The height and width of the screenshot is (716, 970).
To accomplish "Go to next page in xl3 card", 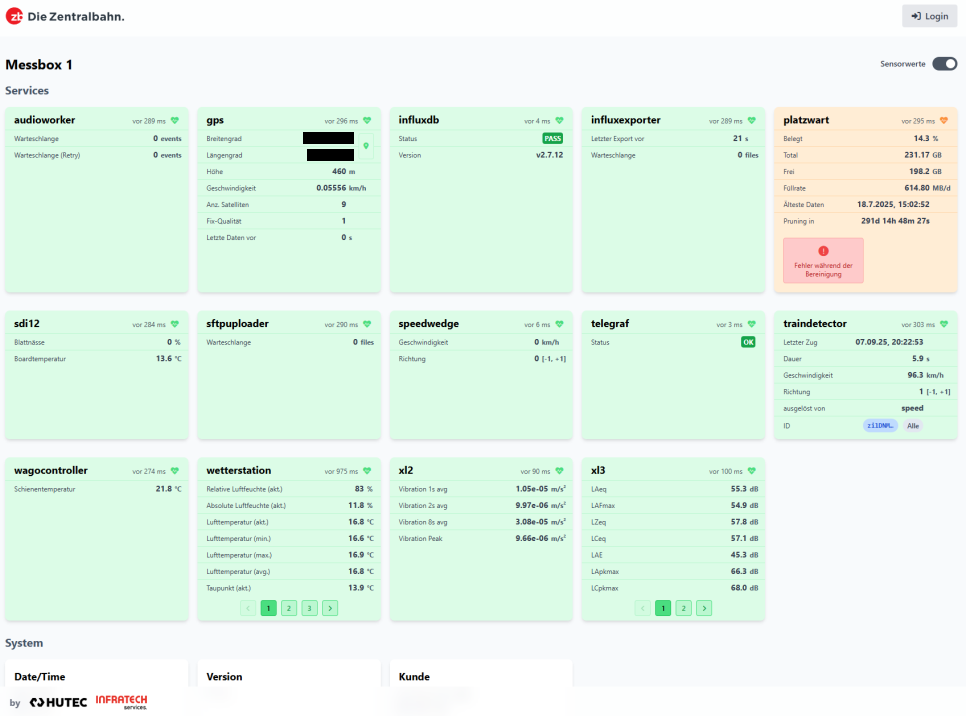I will point(704,608).
